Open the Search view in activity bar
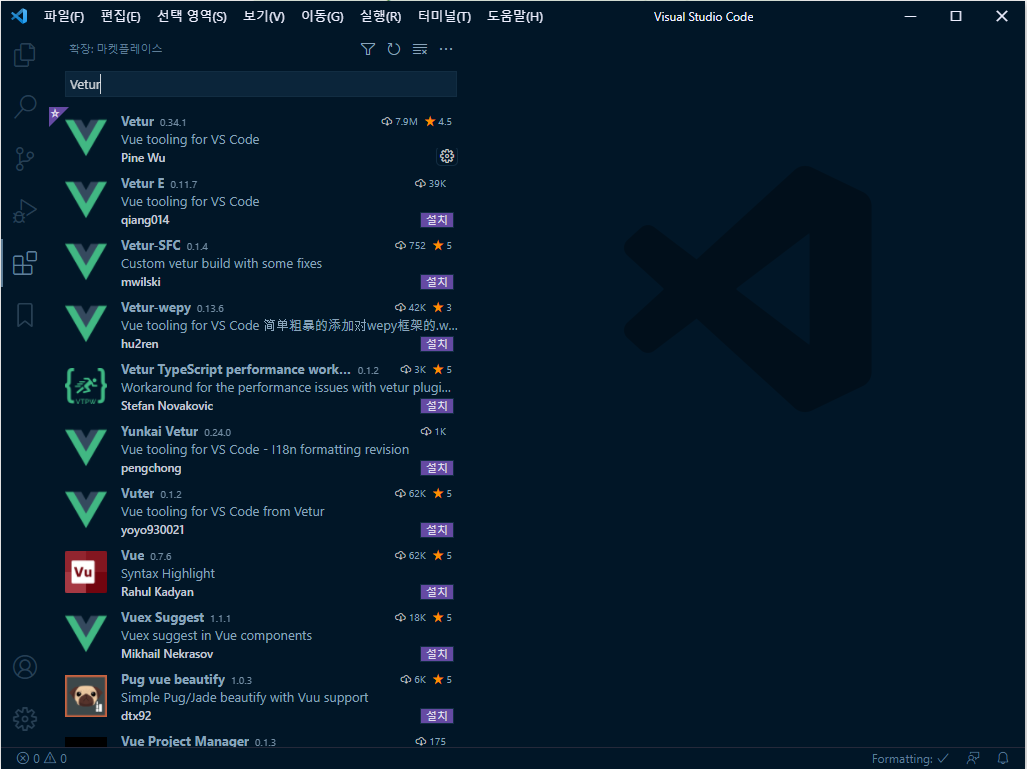This screenshot has height=769, width=1027. click(25, 106)
